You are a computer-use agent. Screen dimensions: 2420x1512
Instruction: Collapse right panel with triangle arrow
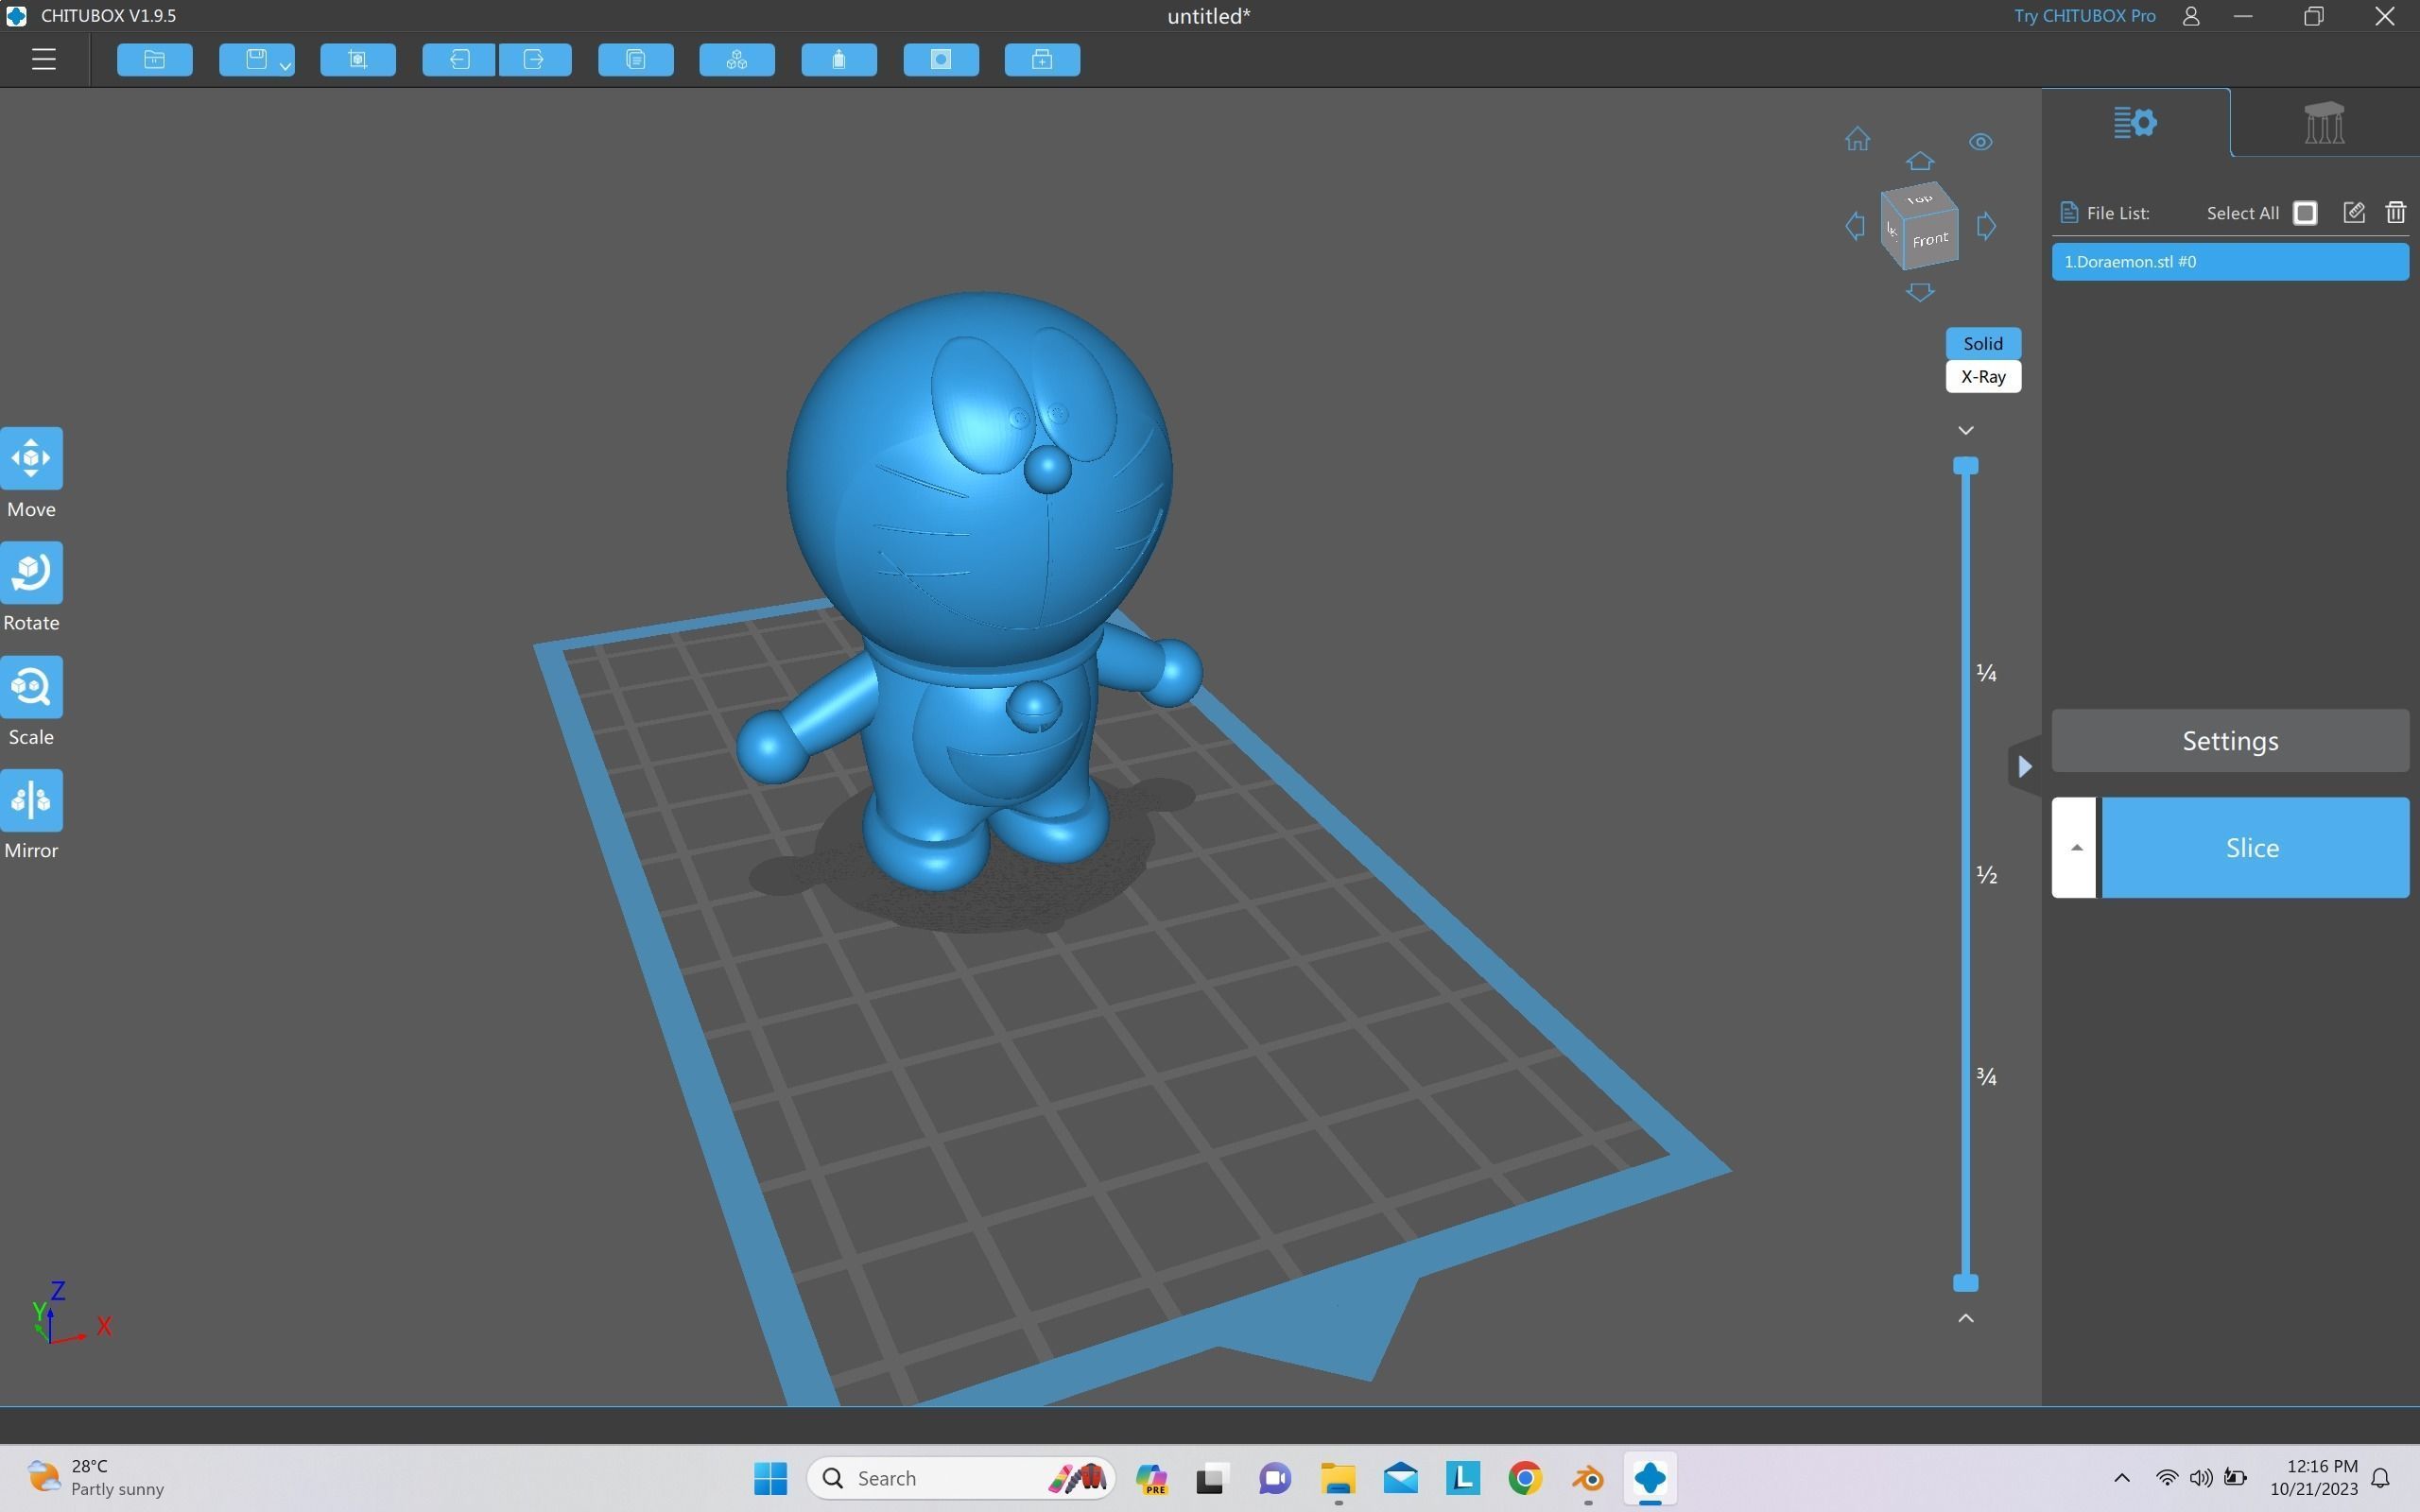coord(2024,767)
